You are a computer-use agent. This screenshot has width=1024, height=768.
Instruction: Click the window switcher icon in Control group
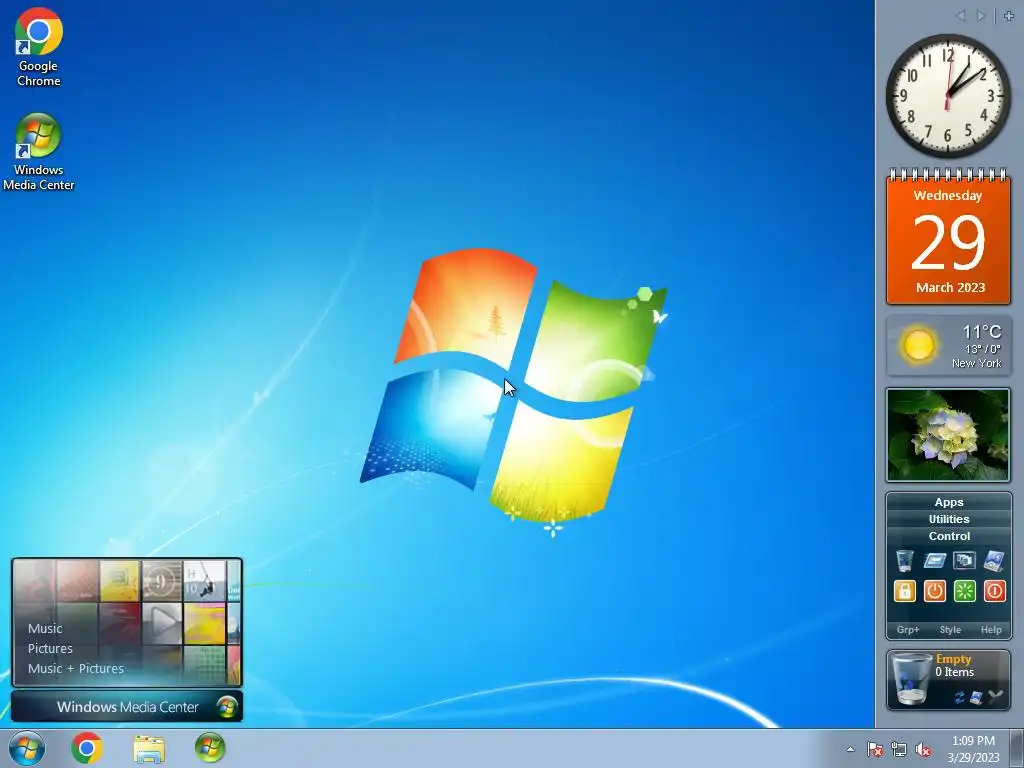[965, 560]
